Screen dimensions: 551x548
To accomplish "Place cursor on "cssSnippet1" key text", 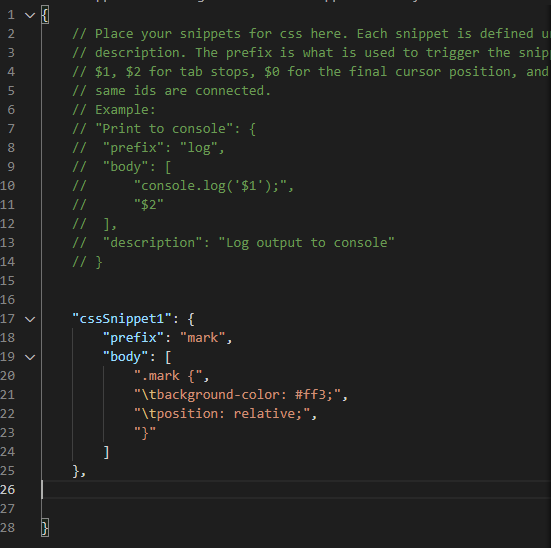I will (x=122, y=319).
